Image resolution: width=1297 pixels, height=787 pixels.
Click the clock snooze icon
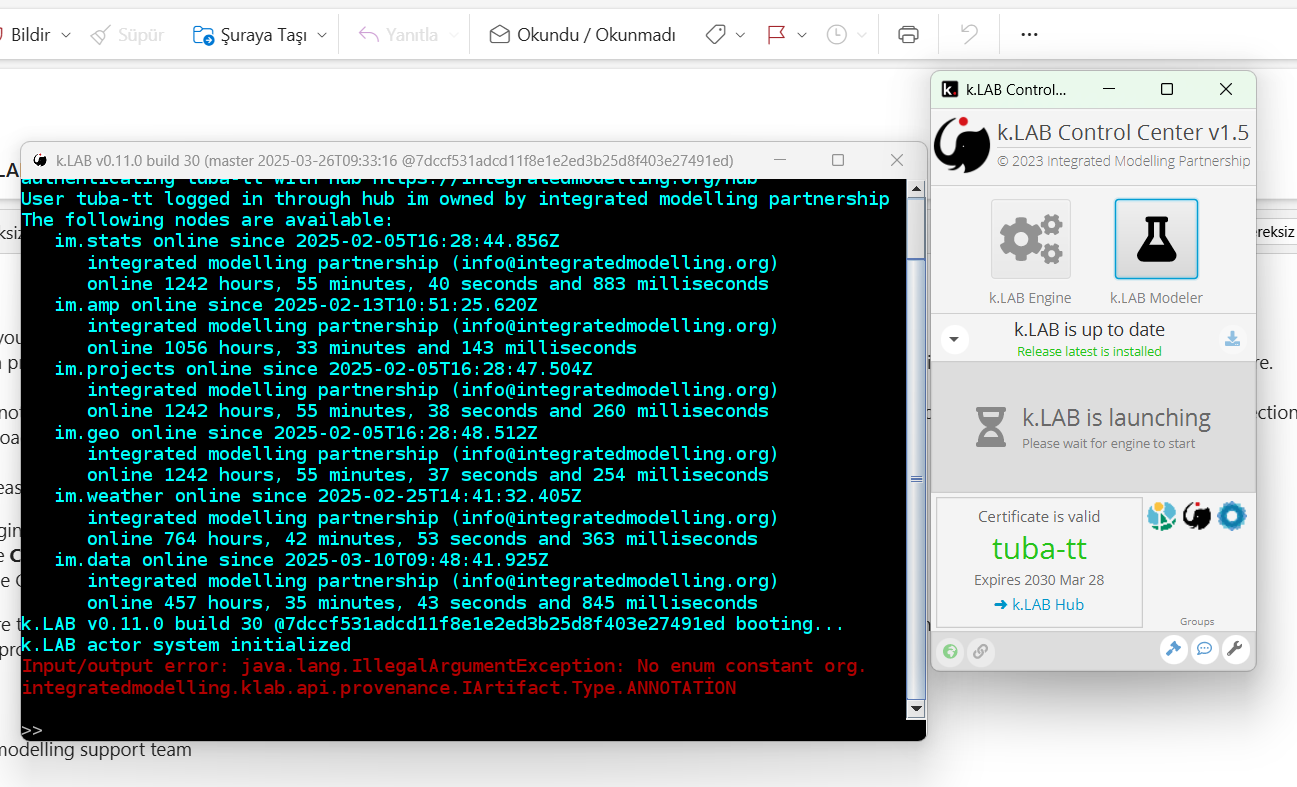(837, 35)
